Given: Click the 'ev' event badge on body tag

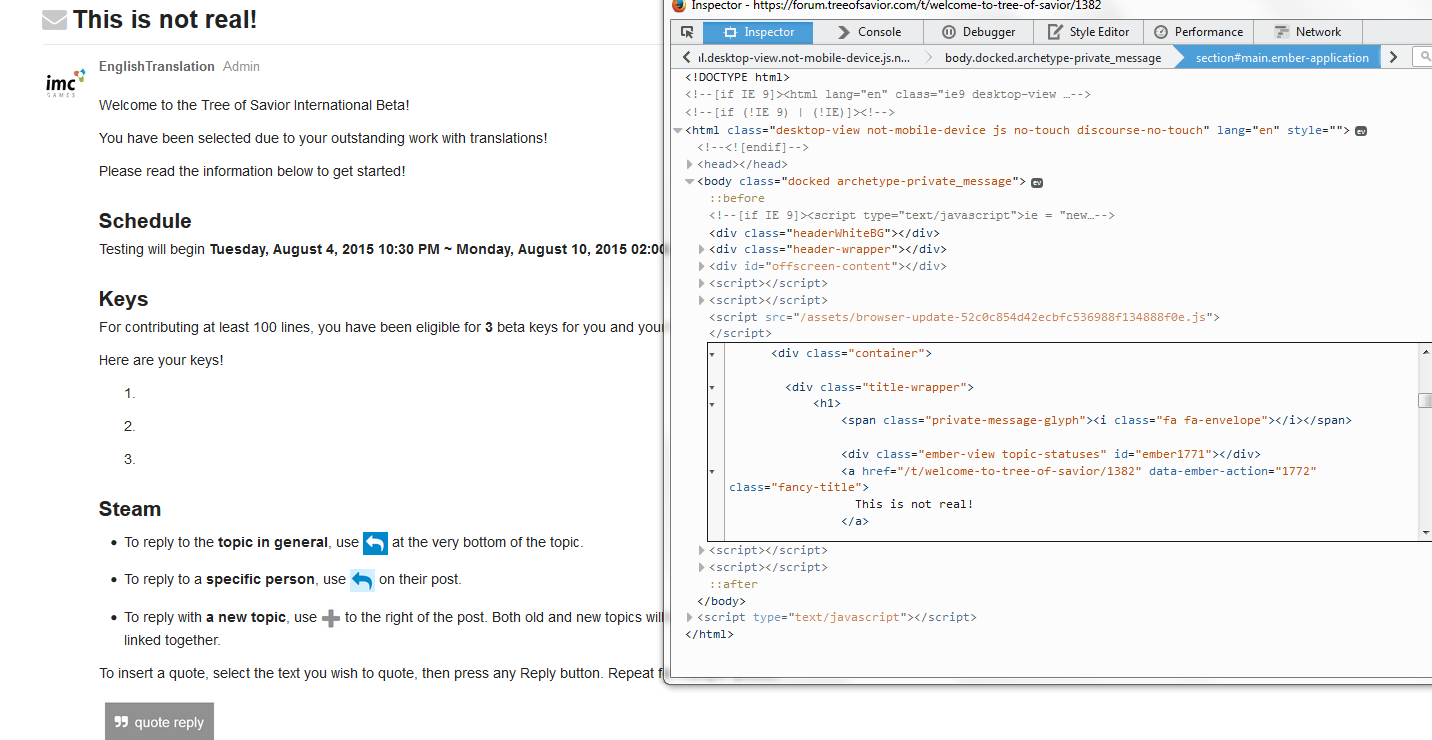Looking at the screenshot, I should pyautogui.click(x=1038, y=182).
